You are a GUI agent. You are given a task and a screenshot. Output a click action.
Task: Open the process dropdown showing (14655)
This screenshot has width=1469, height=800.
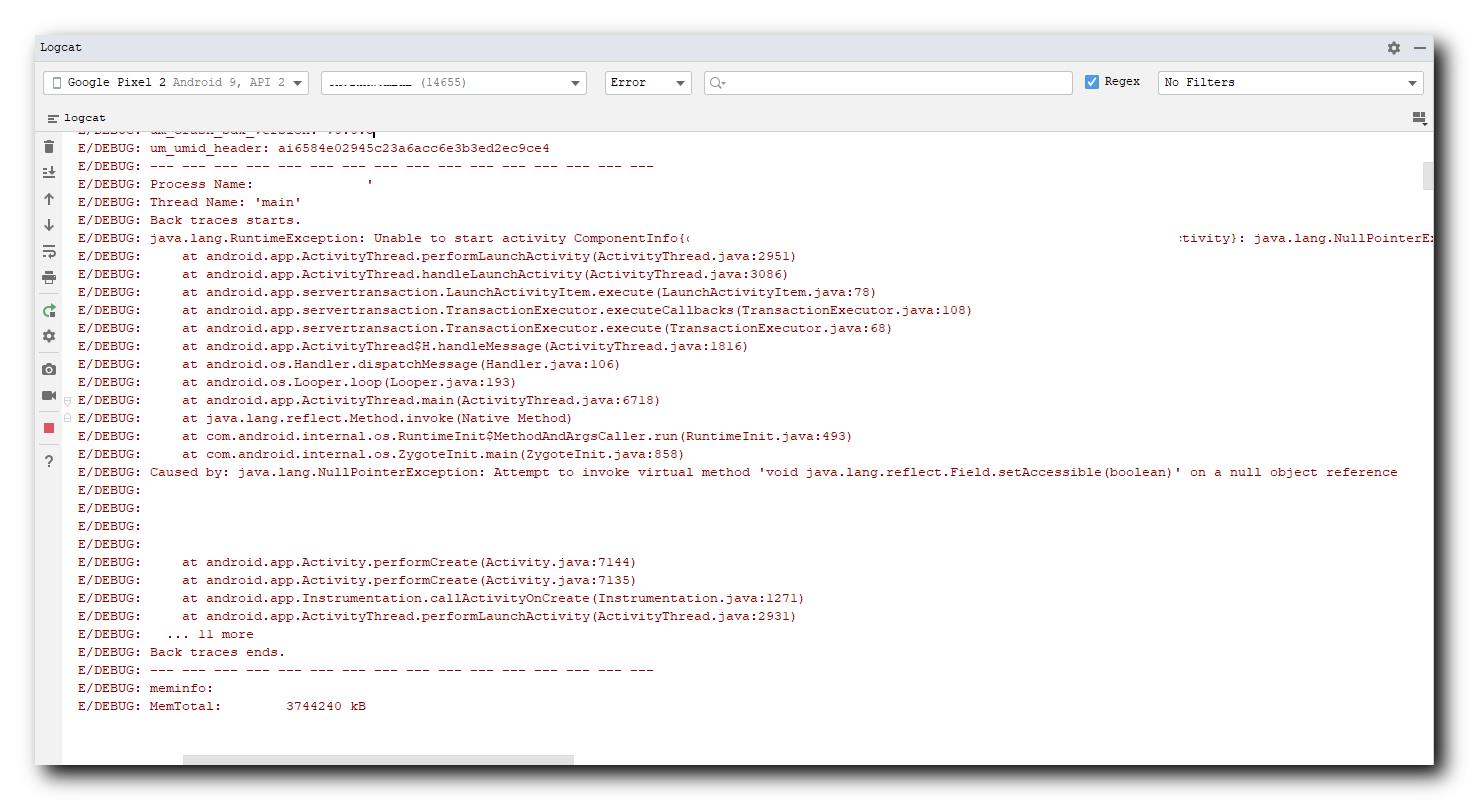[x=454, y=82]
